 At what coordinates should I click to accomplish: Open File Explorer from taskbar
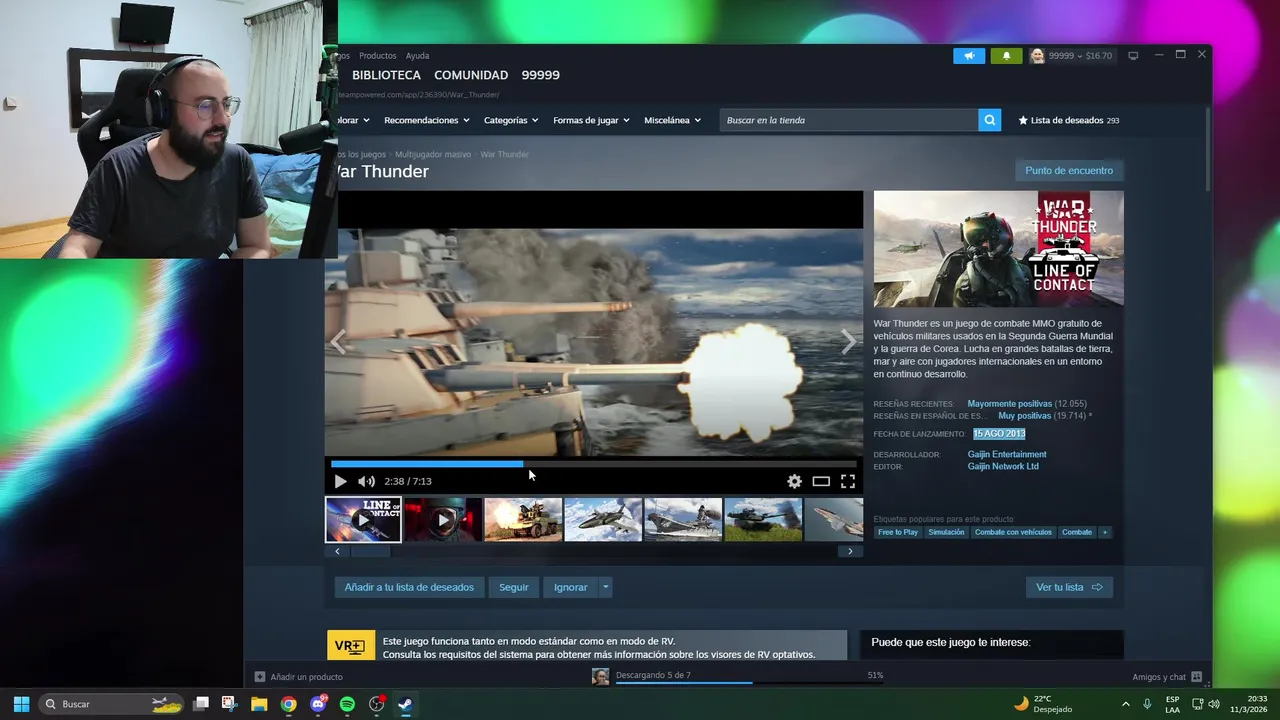coord(259,704)
